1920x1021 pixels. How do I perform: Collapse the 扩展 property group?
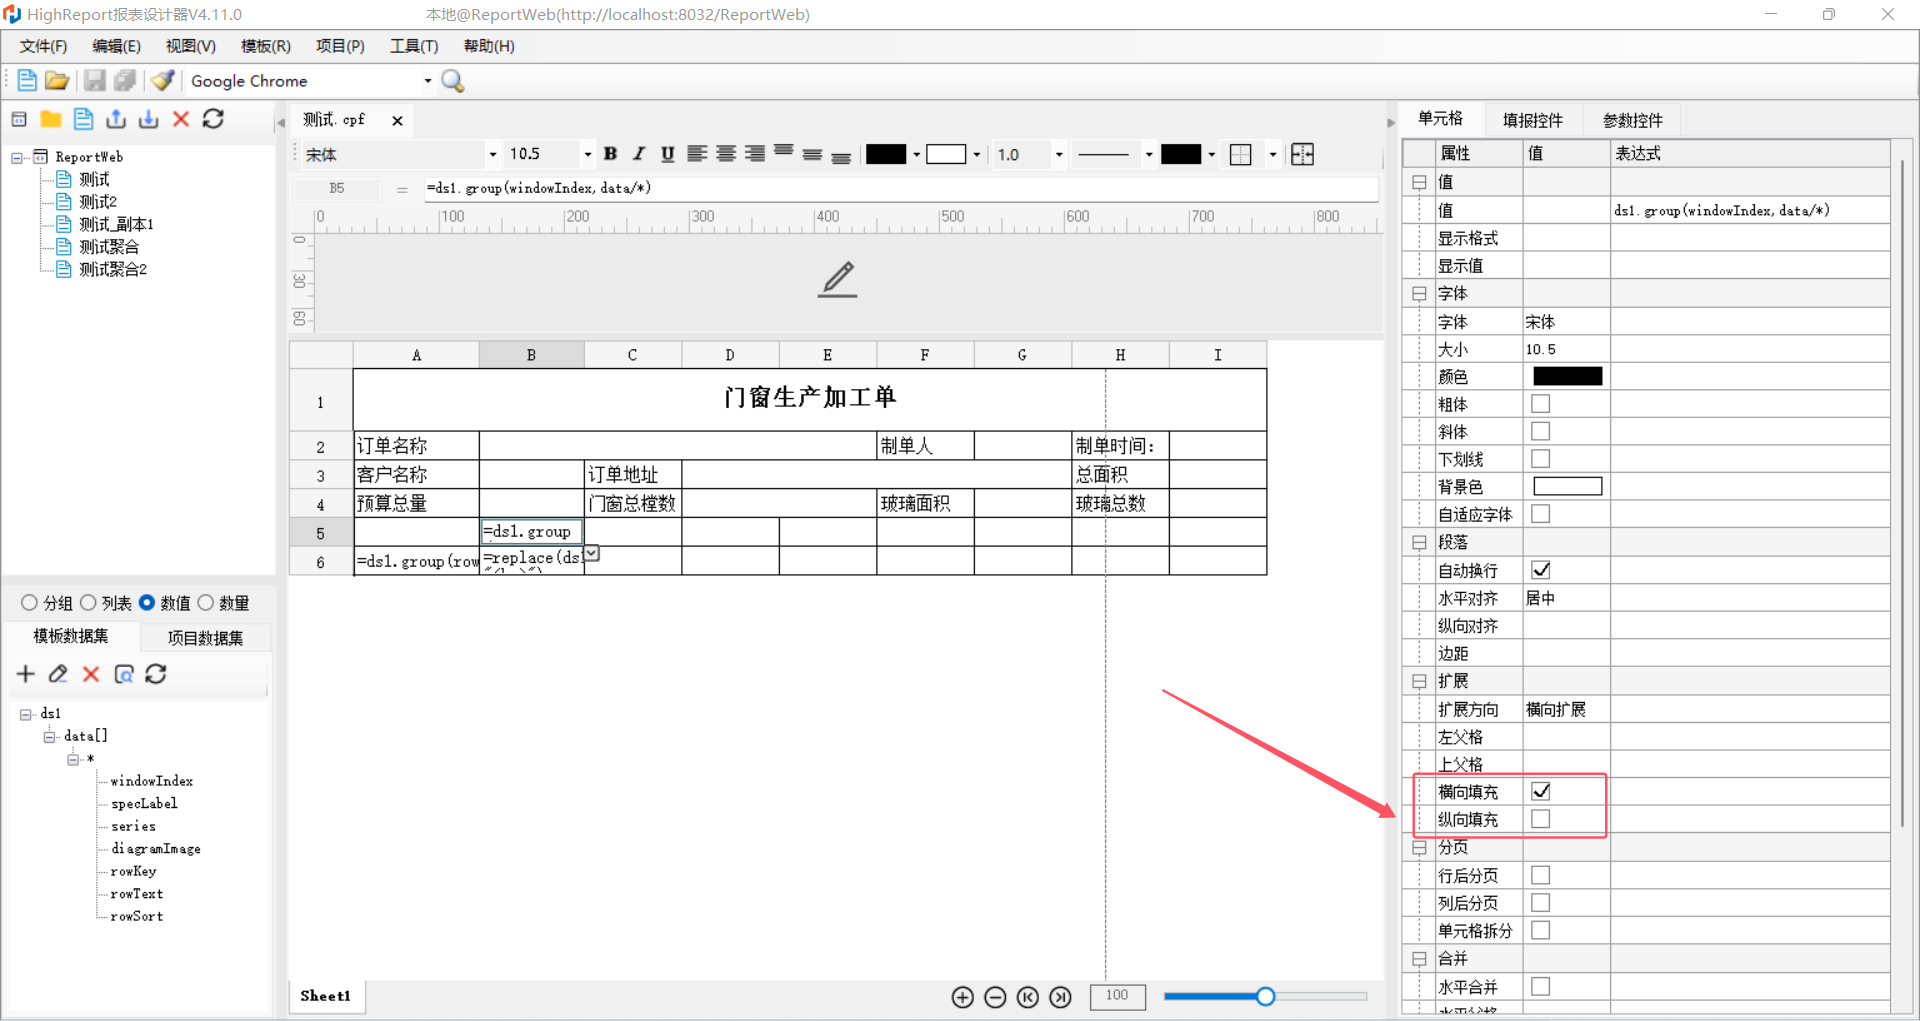1418,681
